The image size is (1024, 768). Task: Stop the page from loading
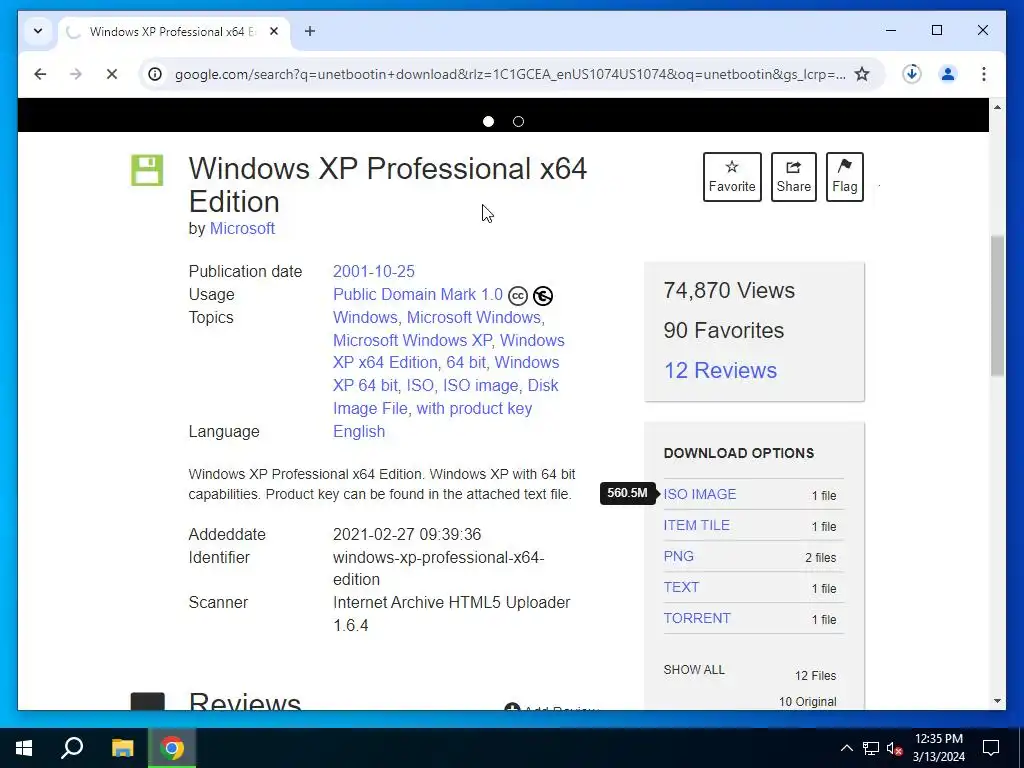112,74
